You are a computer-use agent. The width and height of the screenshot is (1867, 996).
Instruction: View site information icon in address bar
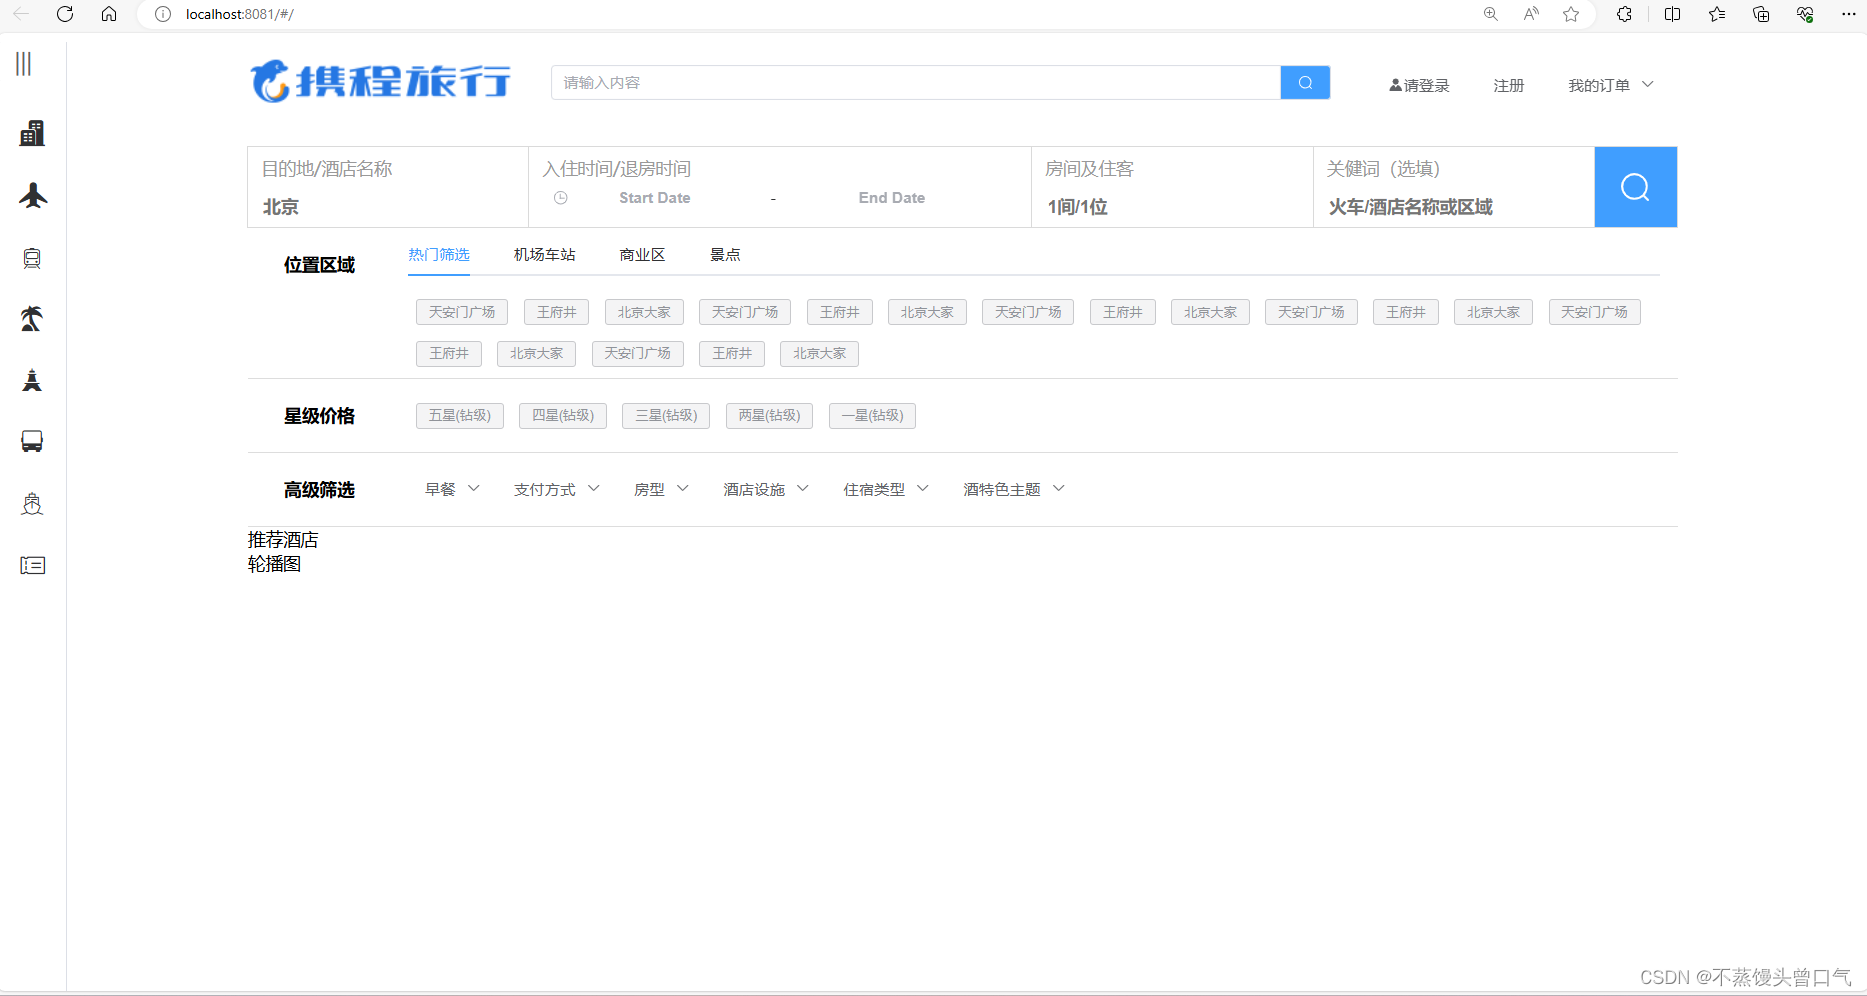[162, 14]
